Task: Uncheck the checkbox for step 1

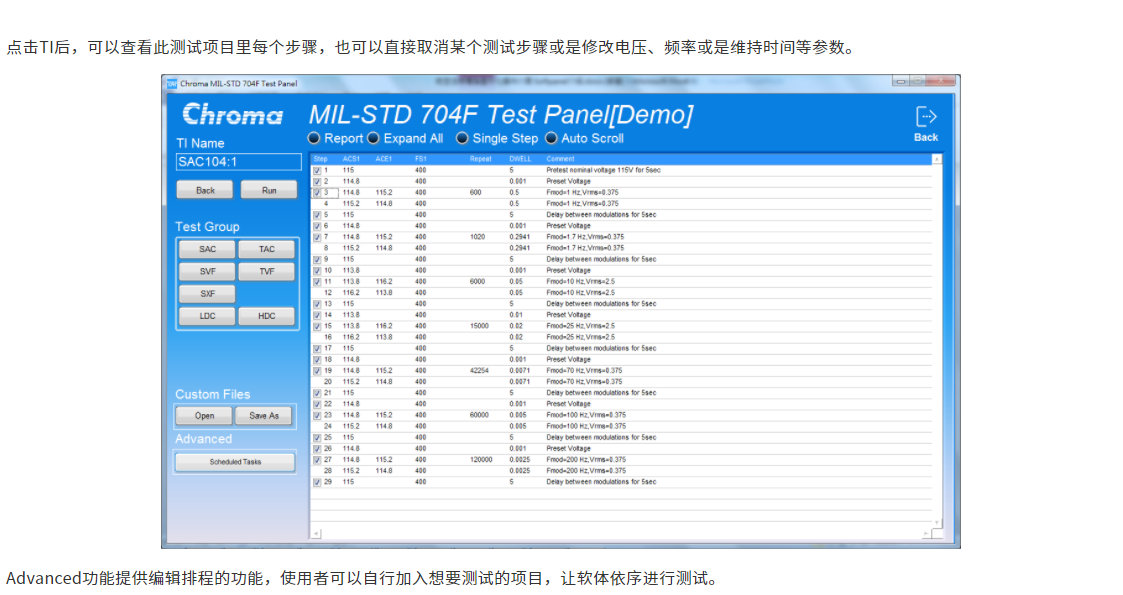Action: pyautogui.click(x=317, y=170)
